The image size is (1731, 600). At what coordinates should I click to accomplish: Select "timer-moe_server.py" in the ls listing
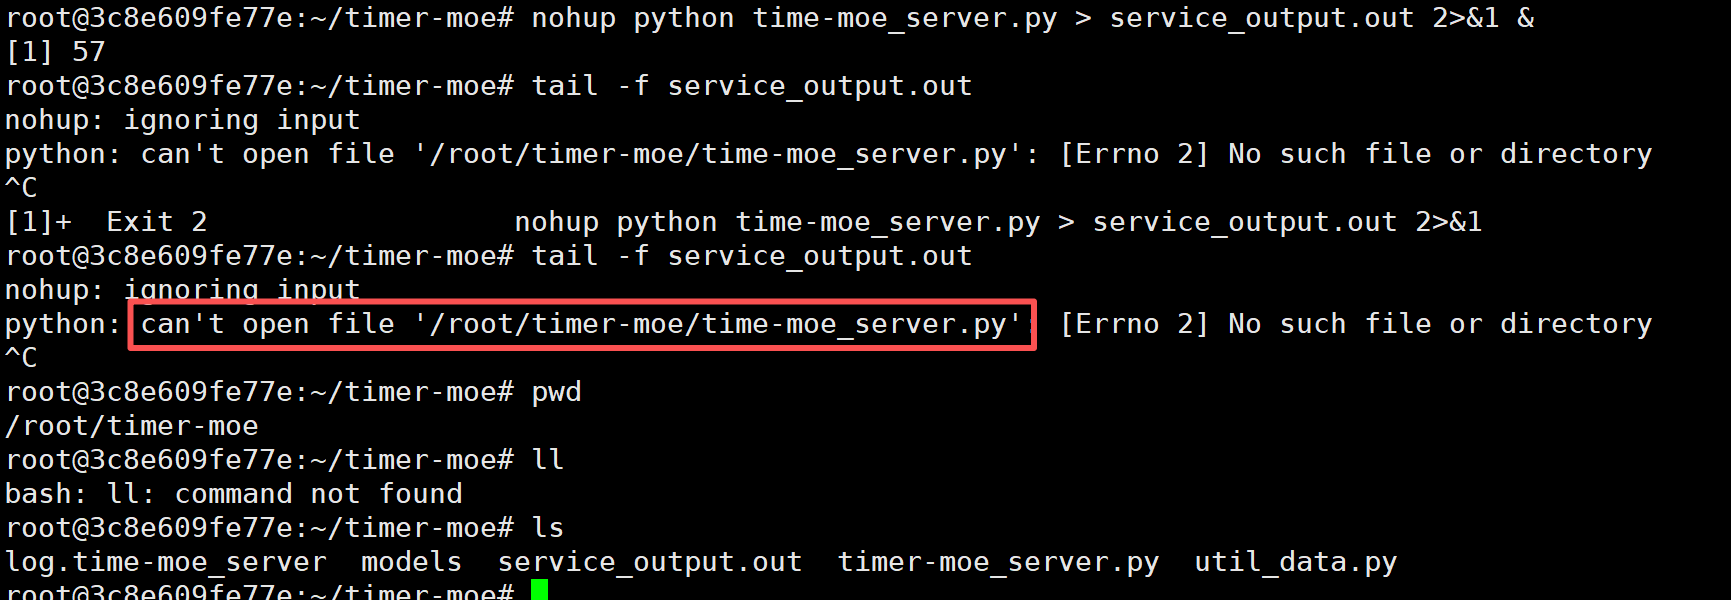tap(998, 562)
